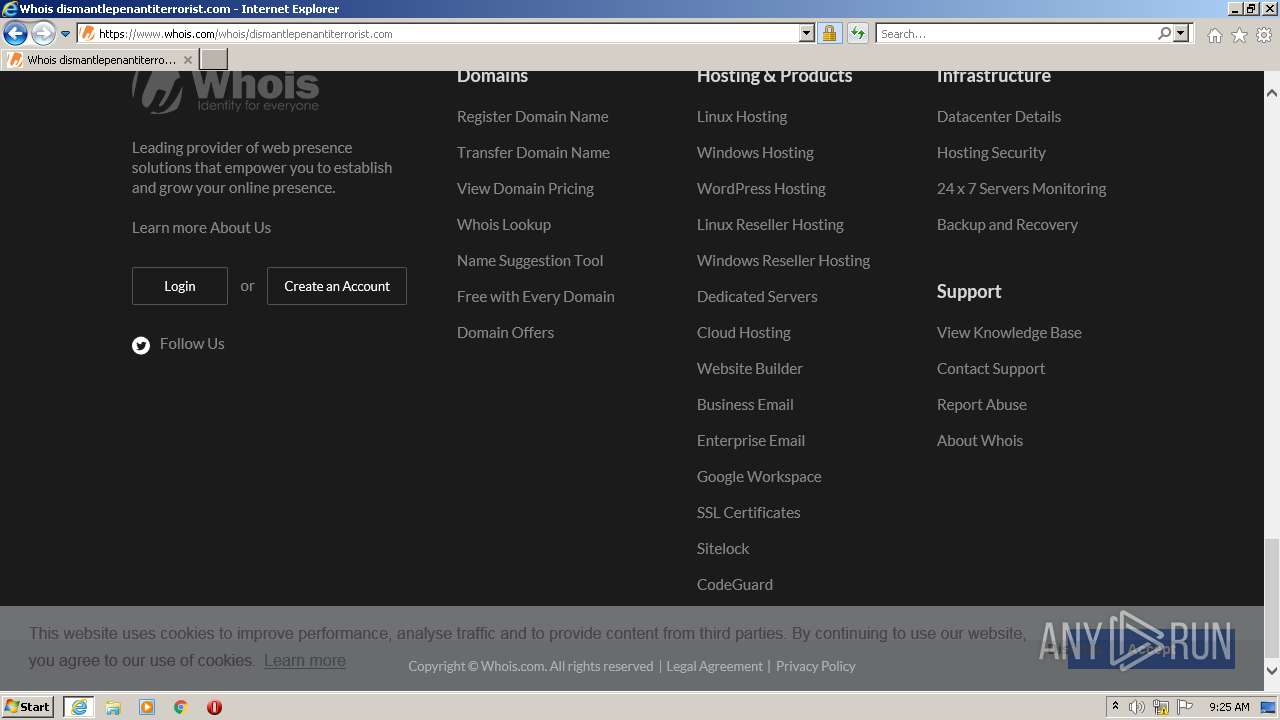This screenshot has height=720, width=1280.
Task: Open Legal Agreement footer link
Action: [714, 666]
